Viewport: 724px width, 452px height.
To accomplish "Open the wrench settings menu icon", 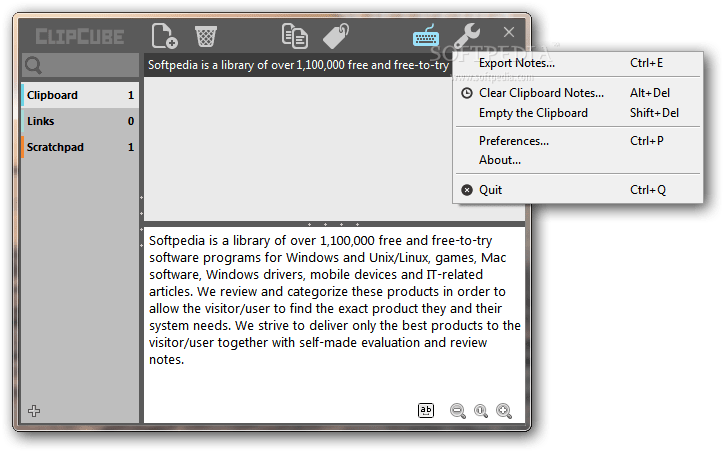I will point(467,36).
